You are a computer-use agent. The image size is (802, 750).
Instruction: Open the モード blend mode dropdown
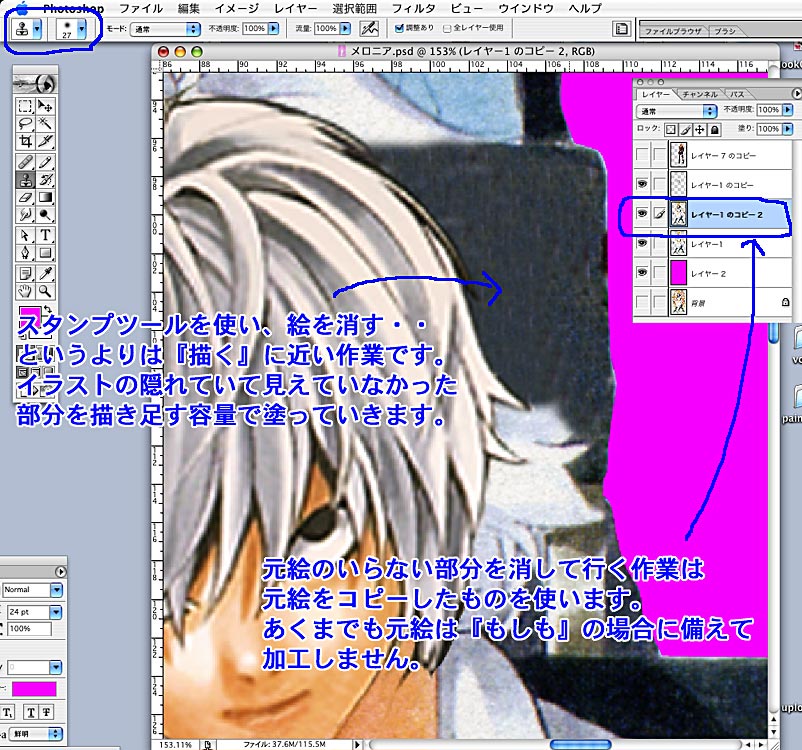pyautogui.click(x=165, y=29)
